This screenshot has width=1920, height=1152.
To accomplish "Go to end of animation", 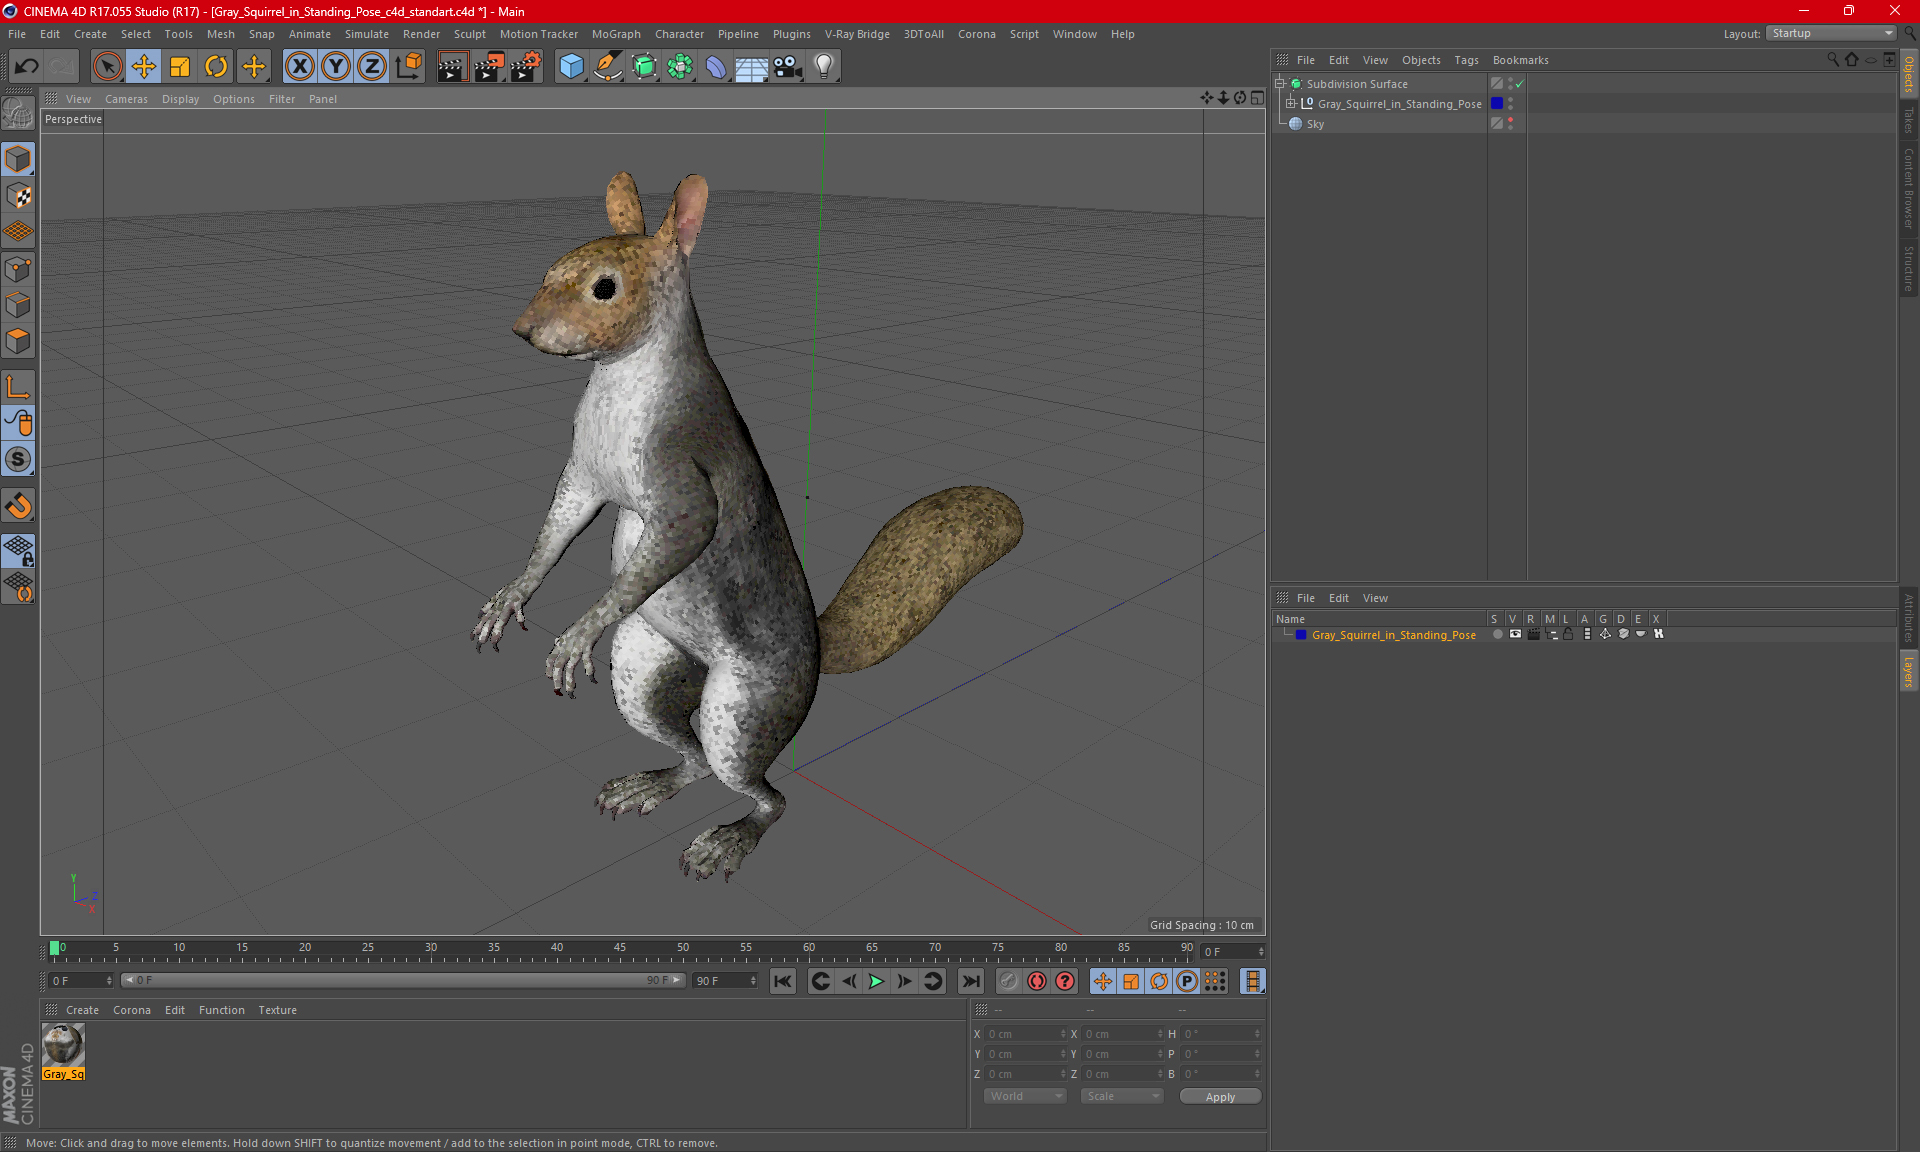I will [x=970, y=981].
